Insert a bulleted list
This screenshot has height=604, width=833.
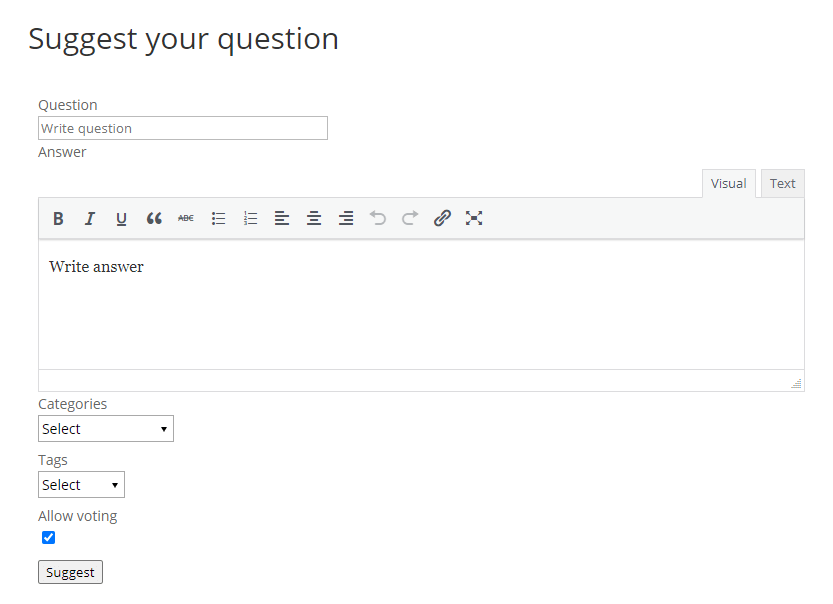coord(218,218)
